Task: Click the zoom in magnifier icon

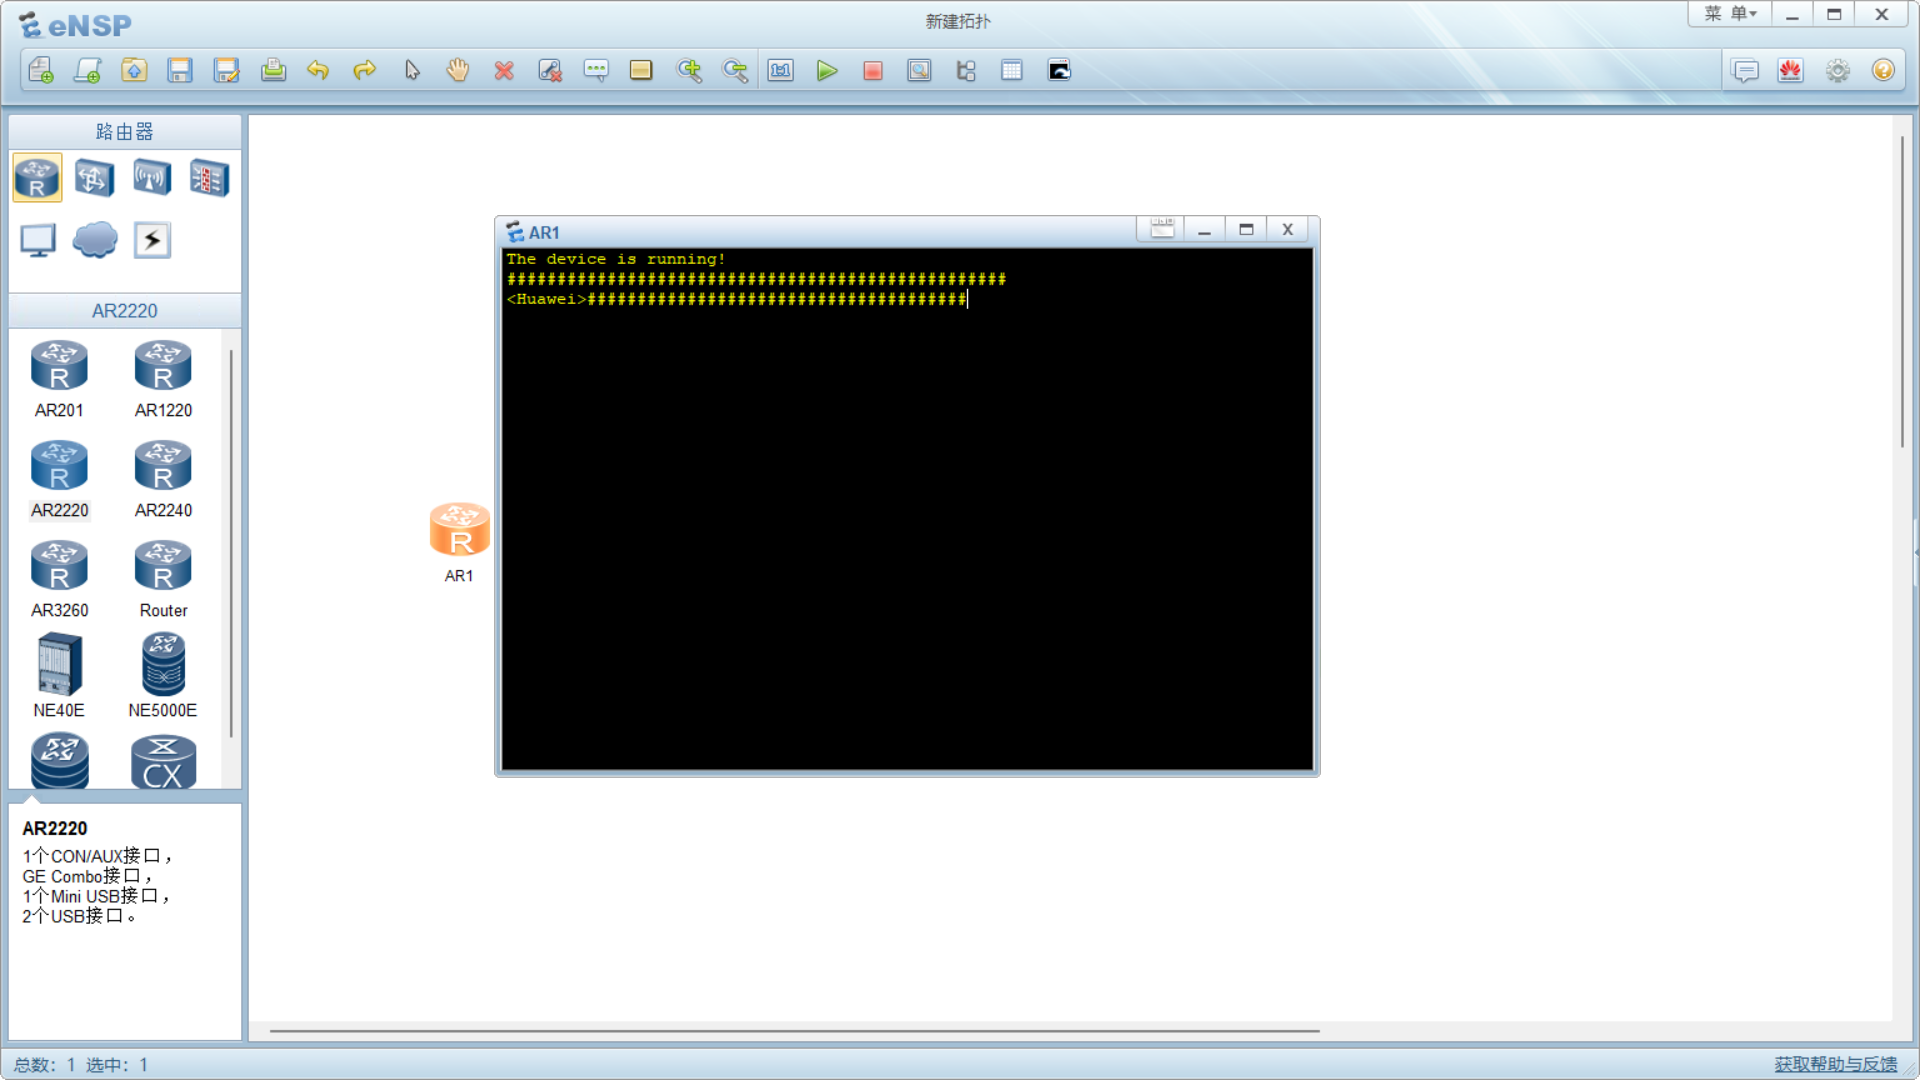Action: point(688,71)
